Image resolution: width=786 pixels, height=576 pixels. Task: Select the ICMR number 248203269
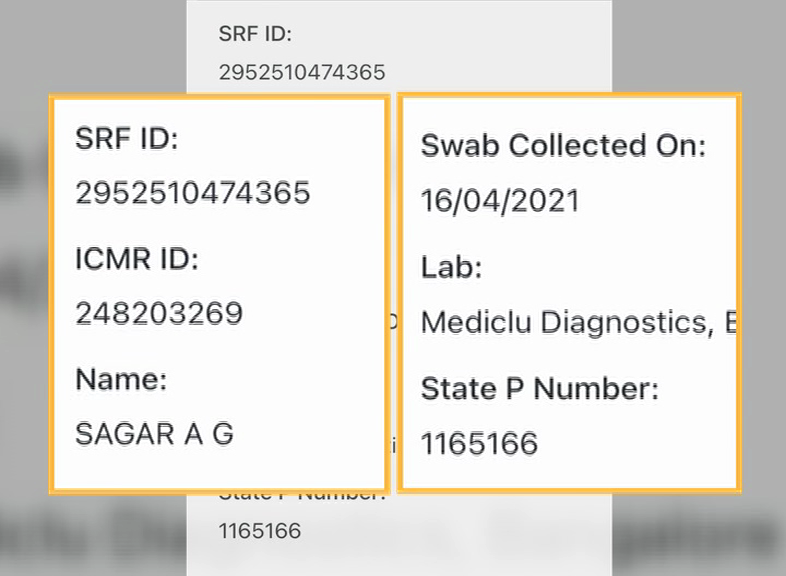pos(159,313)
